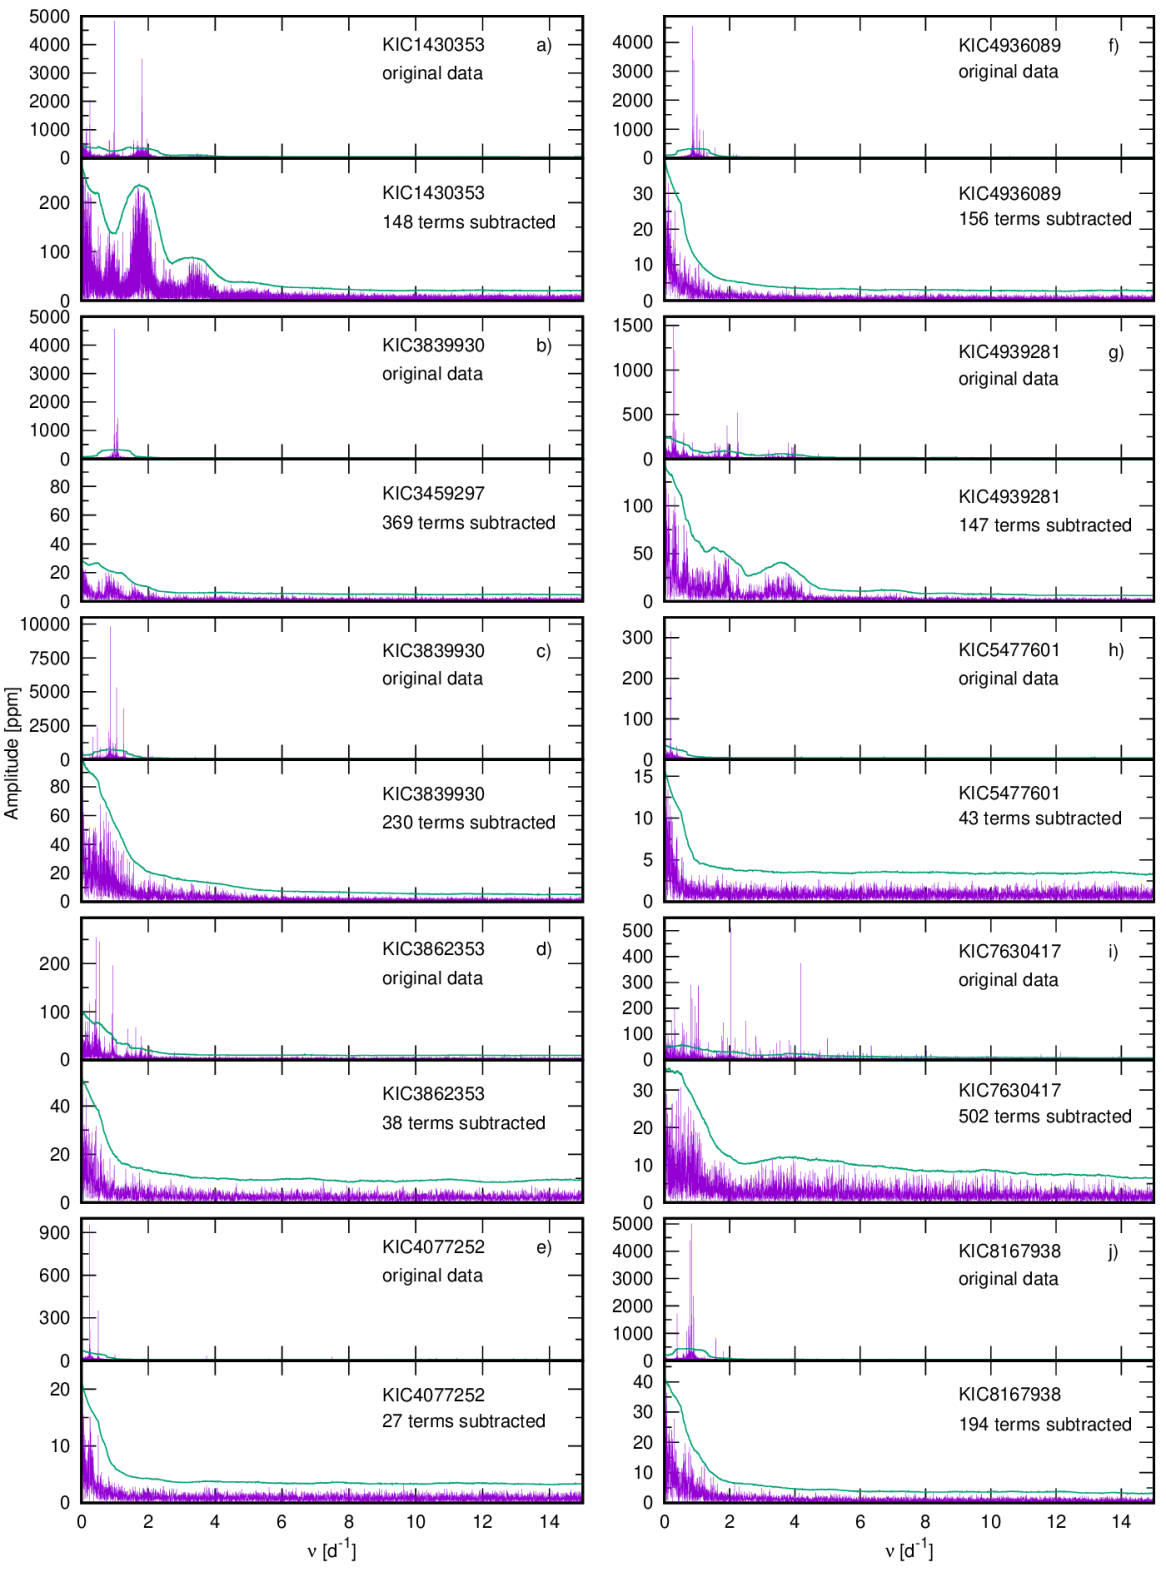The width and height of the screenshot is (1166, 1582).
Task: Click the "1500" y-axis tick label
Action: (x=632, y=325)
